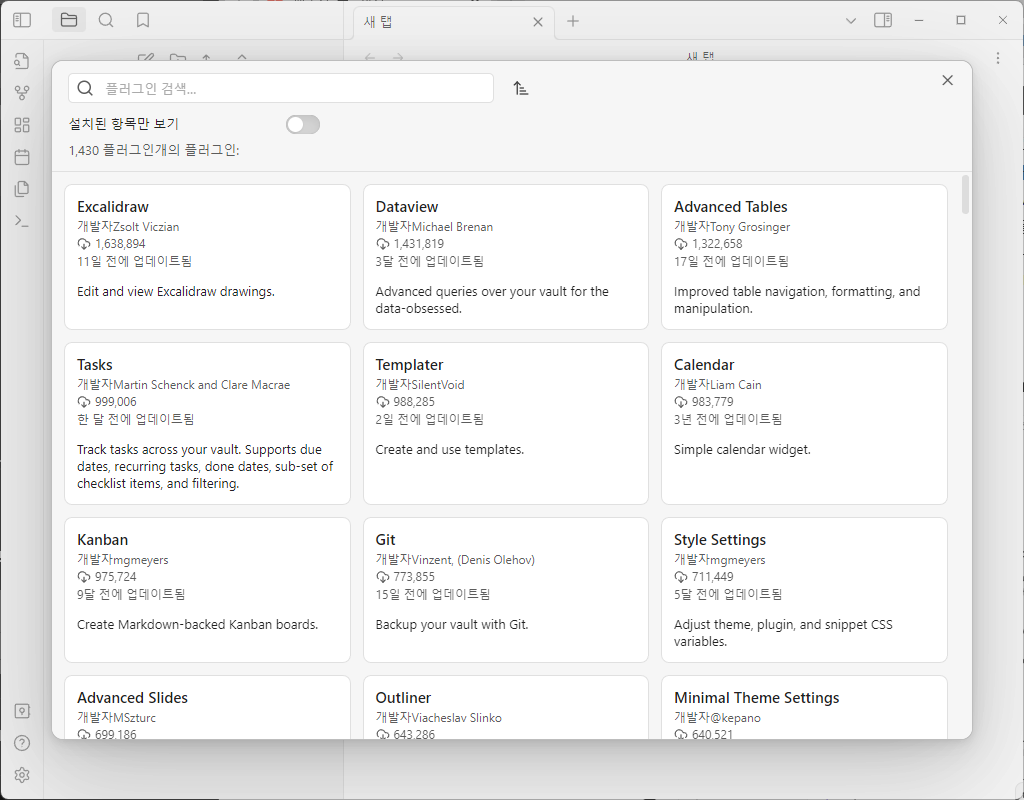Click the Dataview download count 1,431,819
Screen dimensions: 1024x800
(x=419, y=244)
